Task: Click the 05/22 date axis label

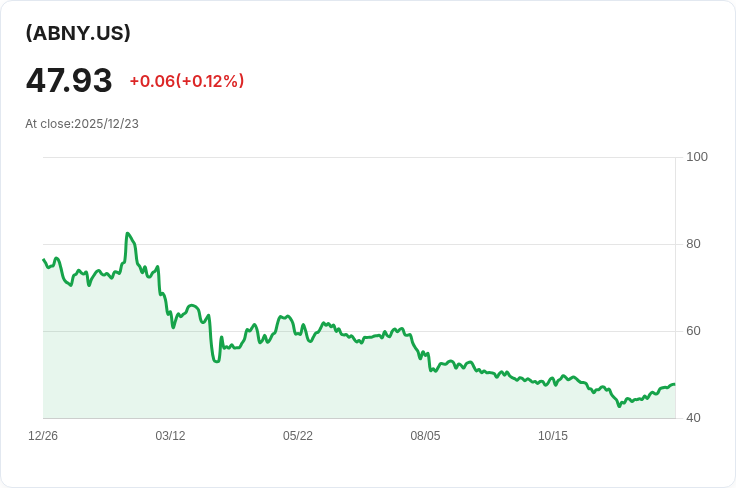Action: tap(298, 435)
